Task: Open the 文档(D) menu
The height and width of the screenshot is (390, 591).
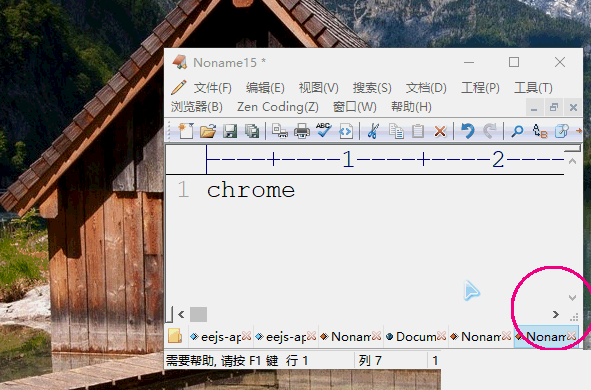Action: (x=426, y=88)
